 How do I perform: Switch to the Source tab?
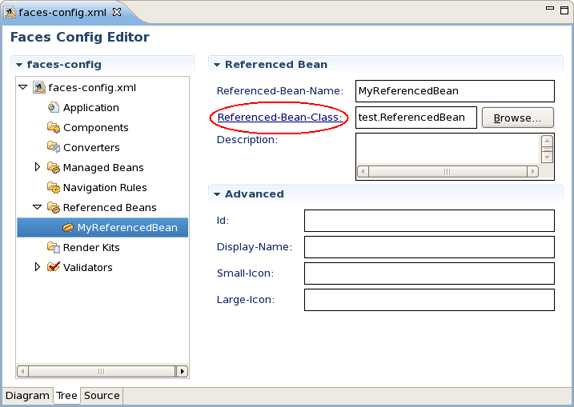(x=102, y=396)
